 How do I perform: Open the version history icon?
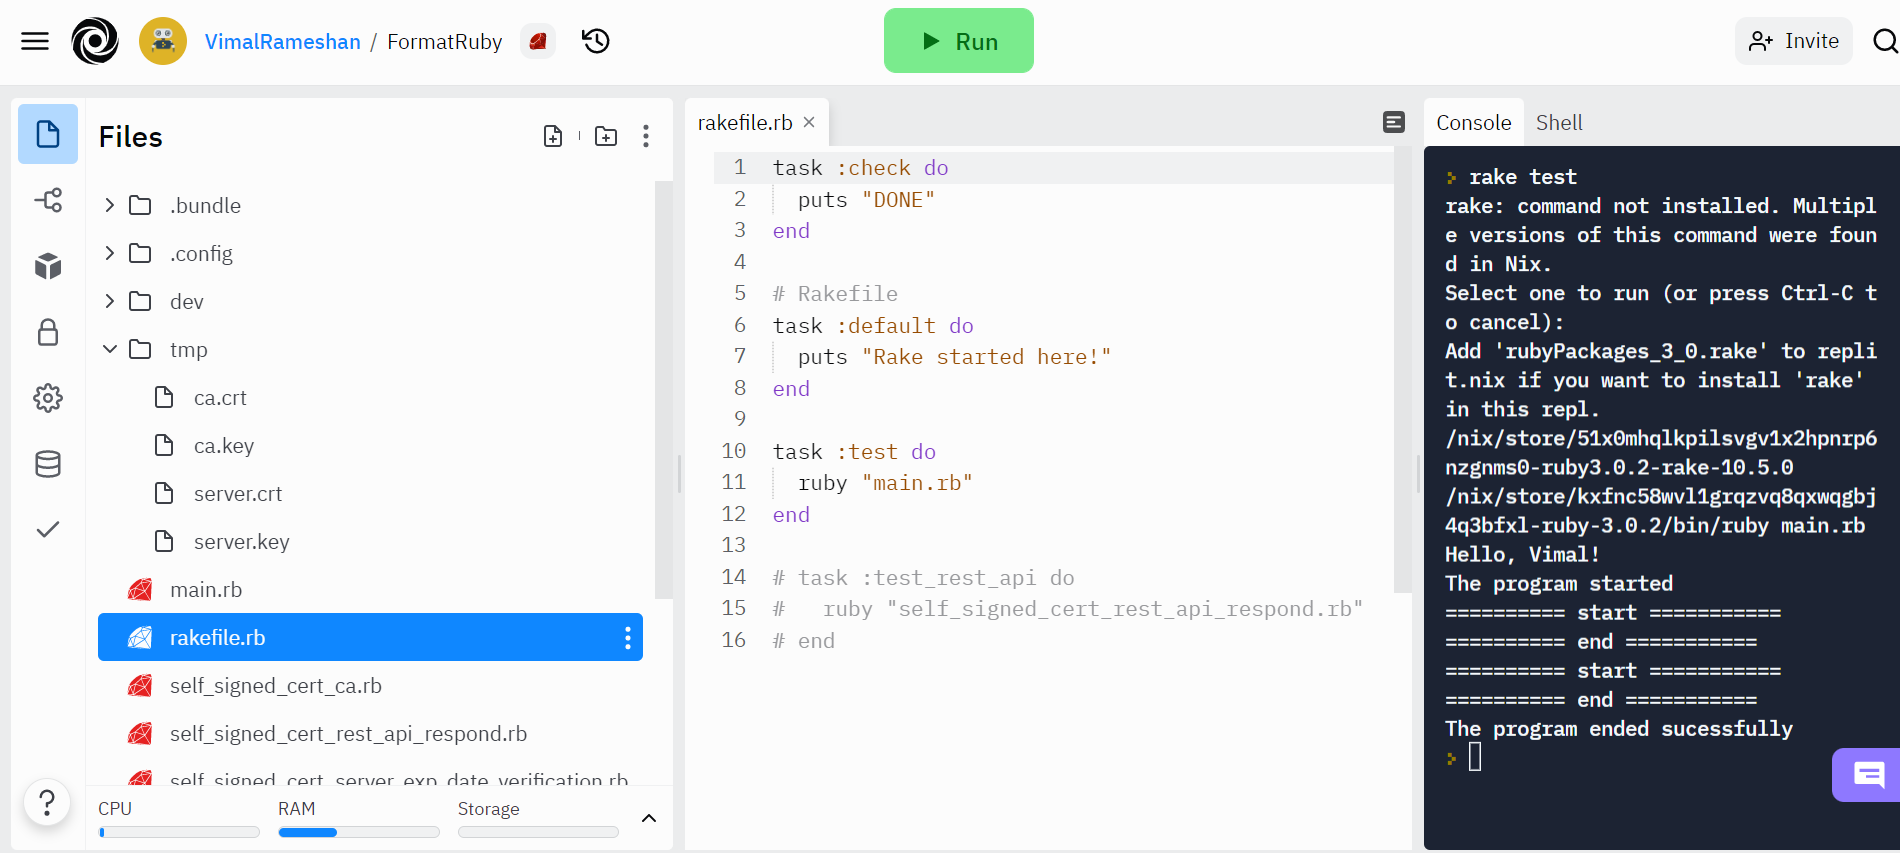(x=596, y=41)
